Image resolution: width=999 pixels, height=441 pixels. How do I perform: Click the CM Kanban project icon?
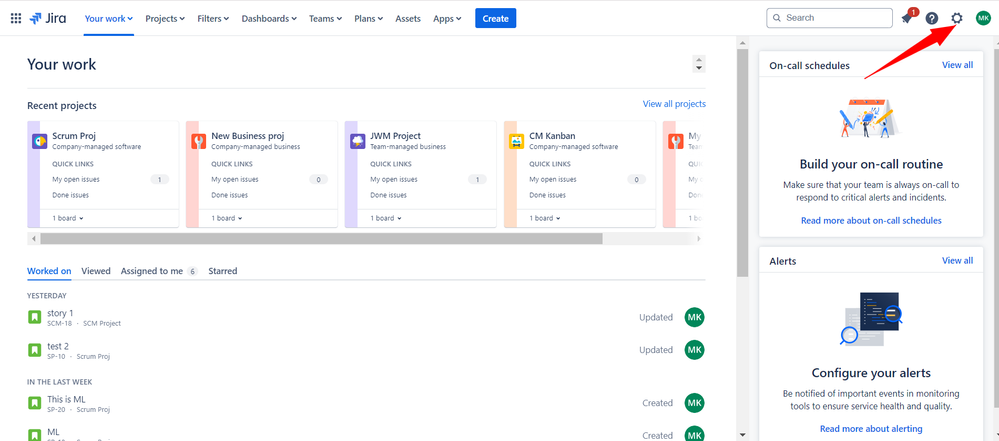click(517, 141)
